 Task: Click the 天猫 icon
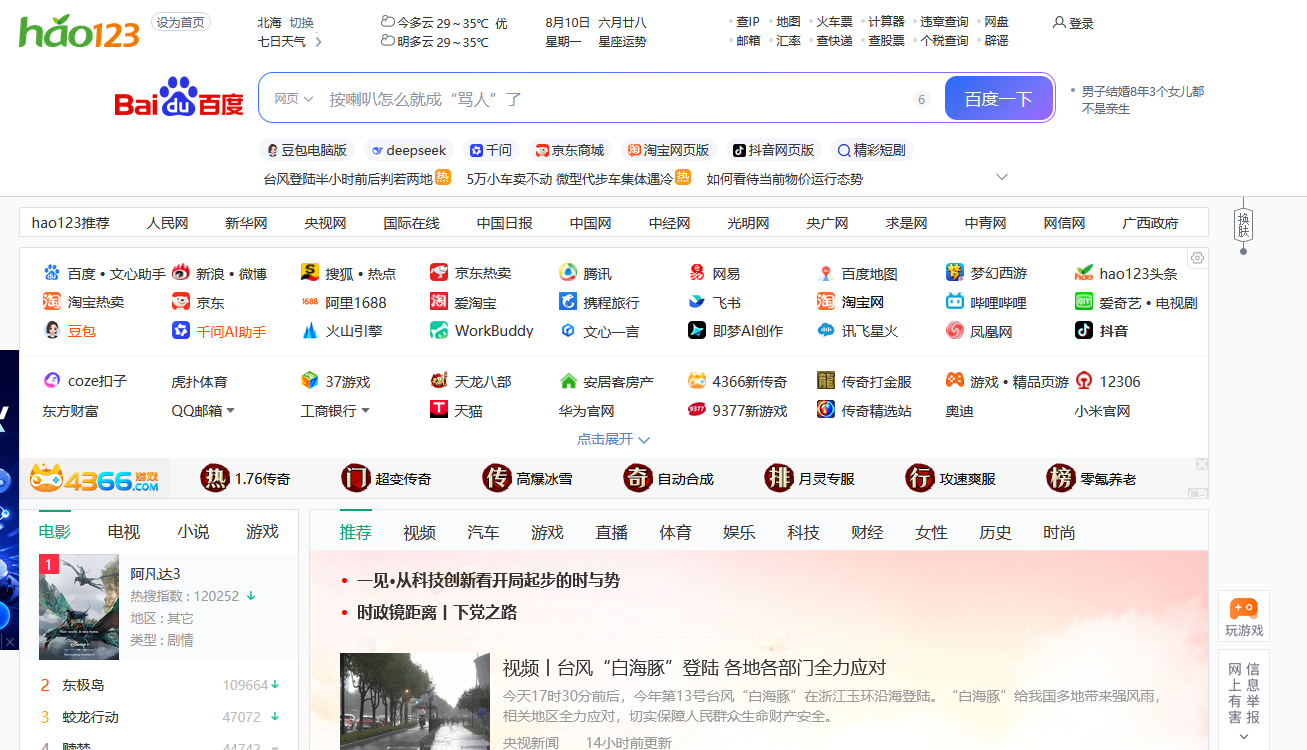point(439,410)
